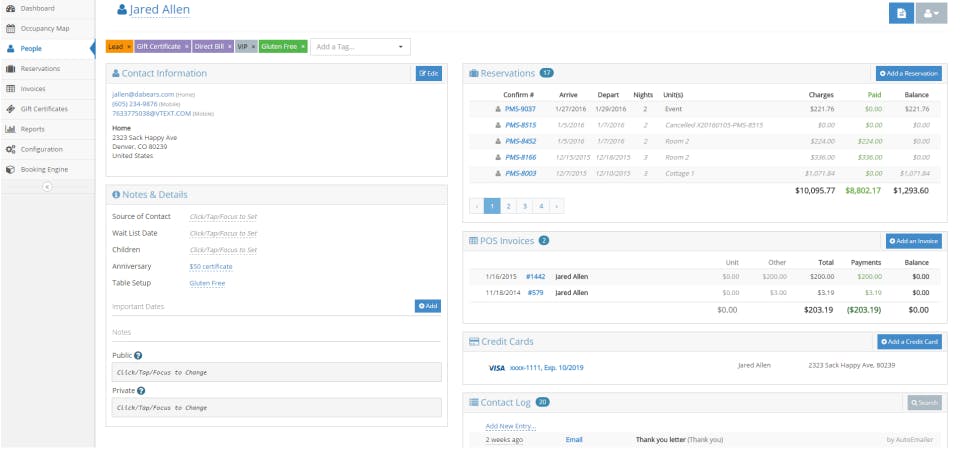Open help icon next to Public notes

pyautogui.click(x=138, y=356)
